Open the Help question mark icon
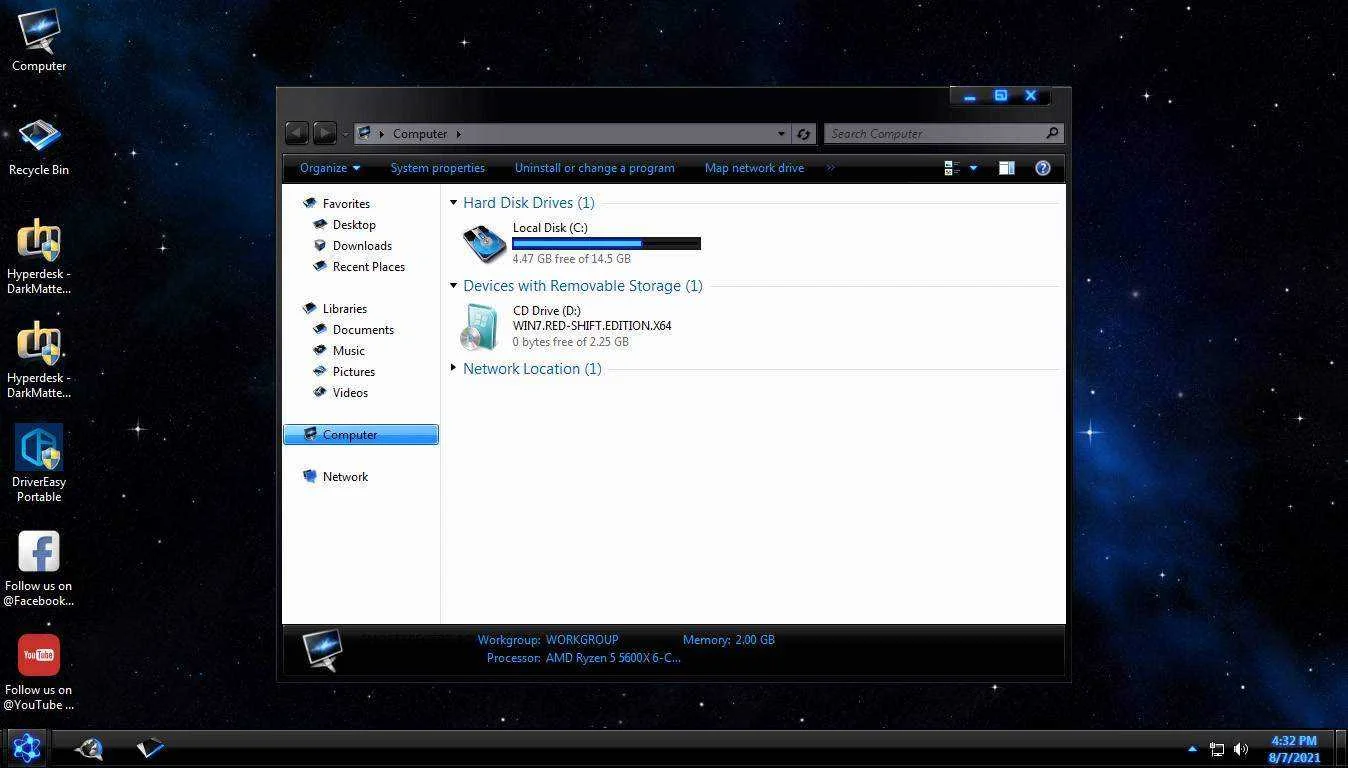Screen dimensions: 1348x768 point(1042,168)
